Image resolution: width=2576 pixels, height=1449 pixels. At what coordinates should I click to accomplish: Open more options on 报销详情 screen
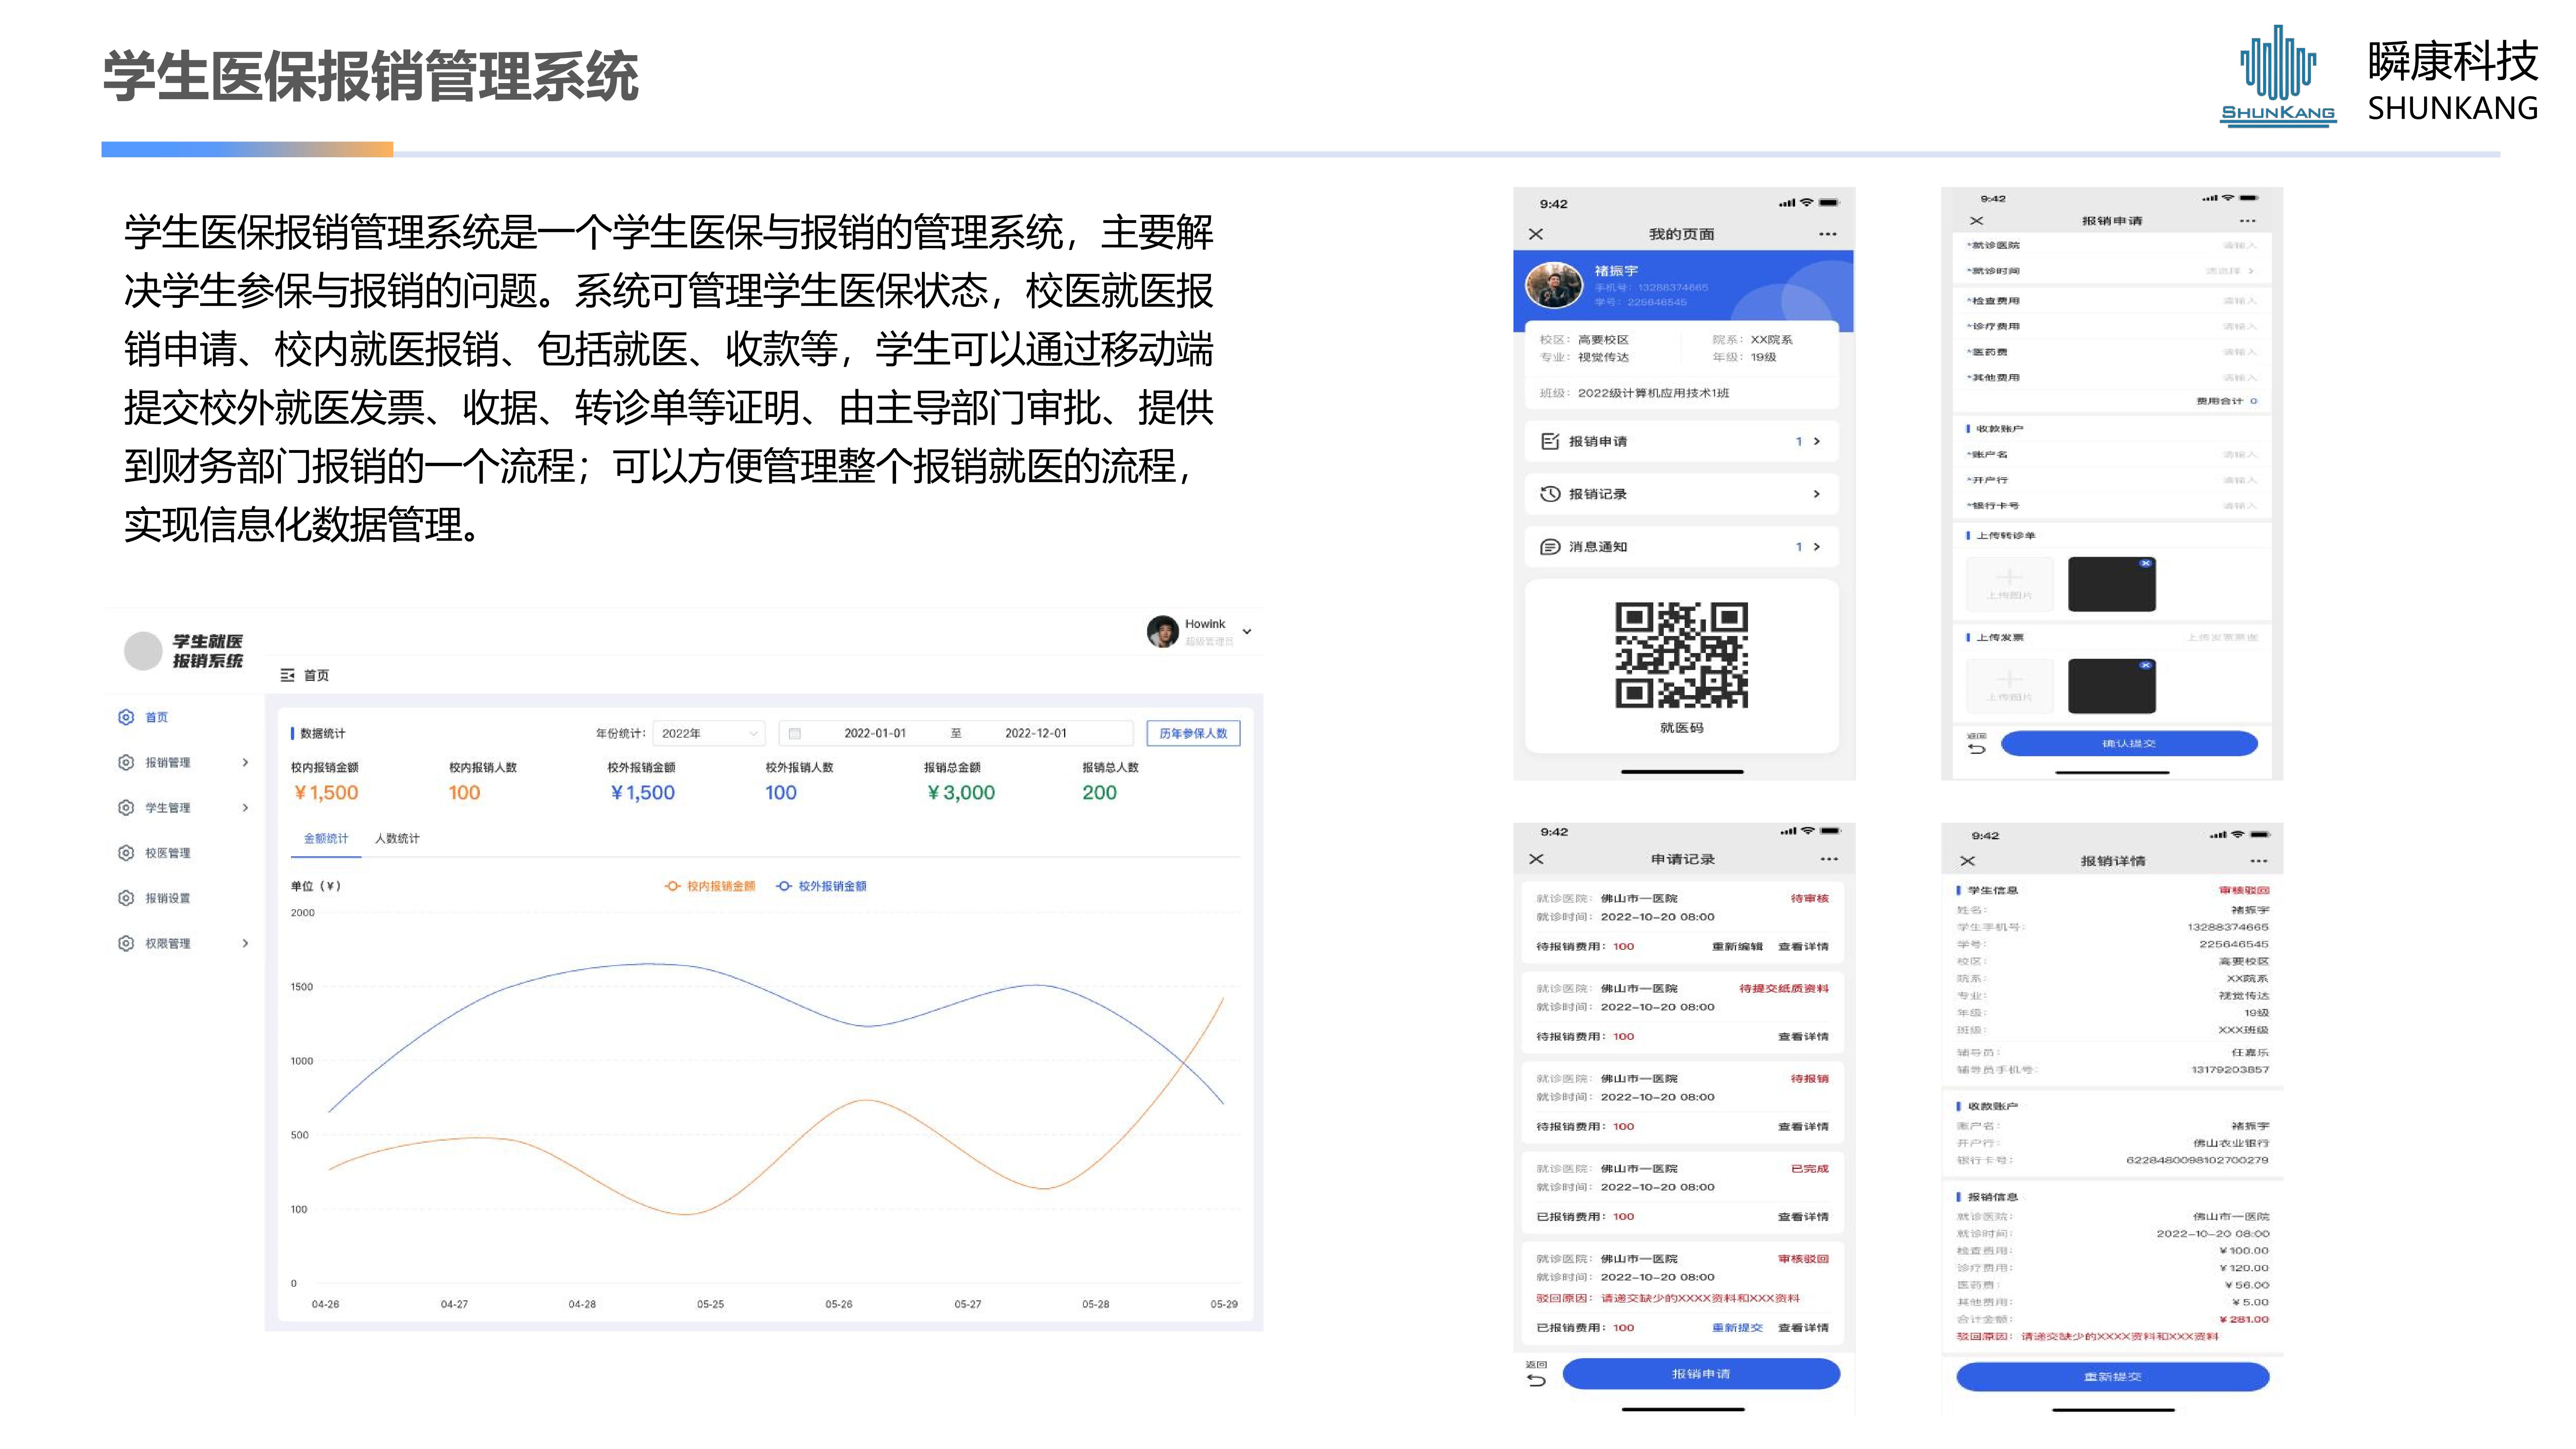tap(2259, 861)
